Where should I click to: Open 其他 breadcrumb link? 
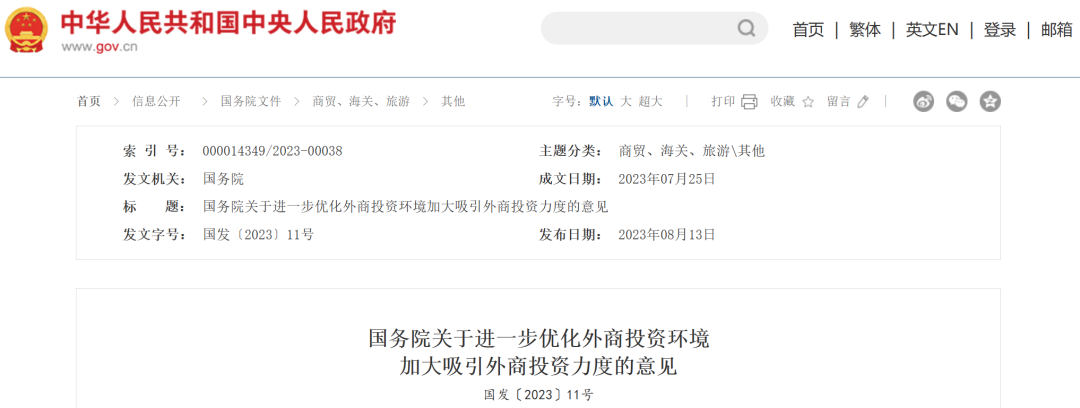[x=453, y=101]
